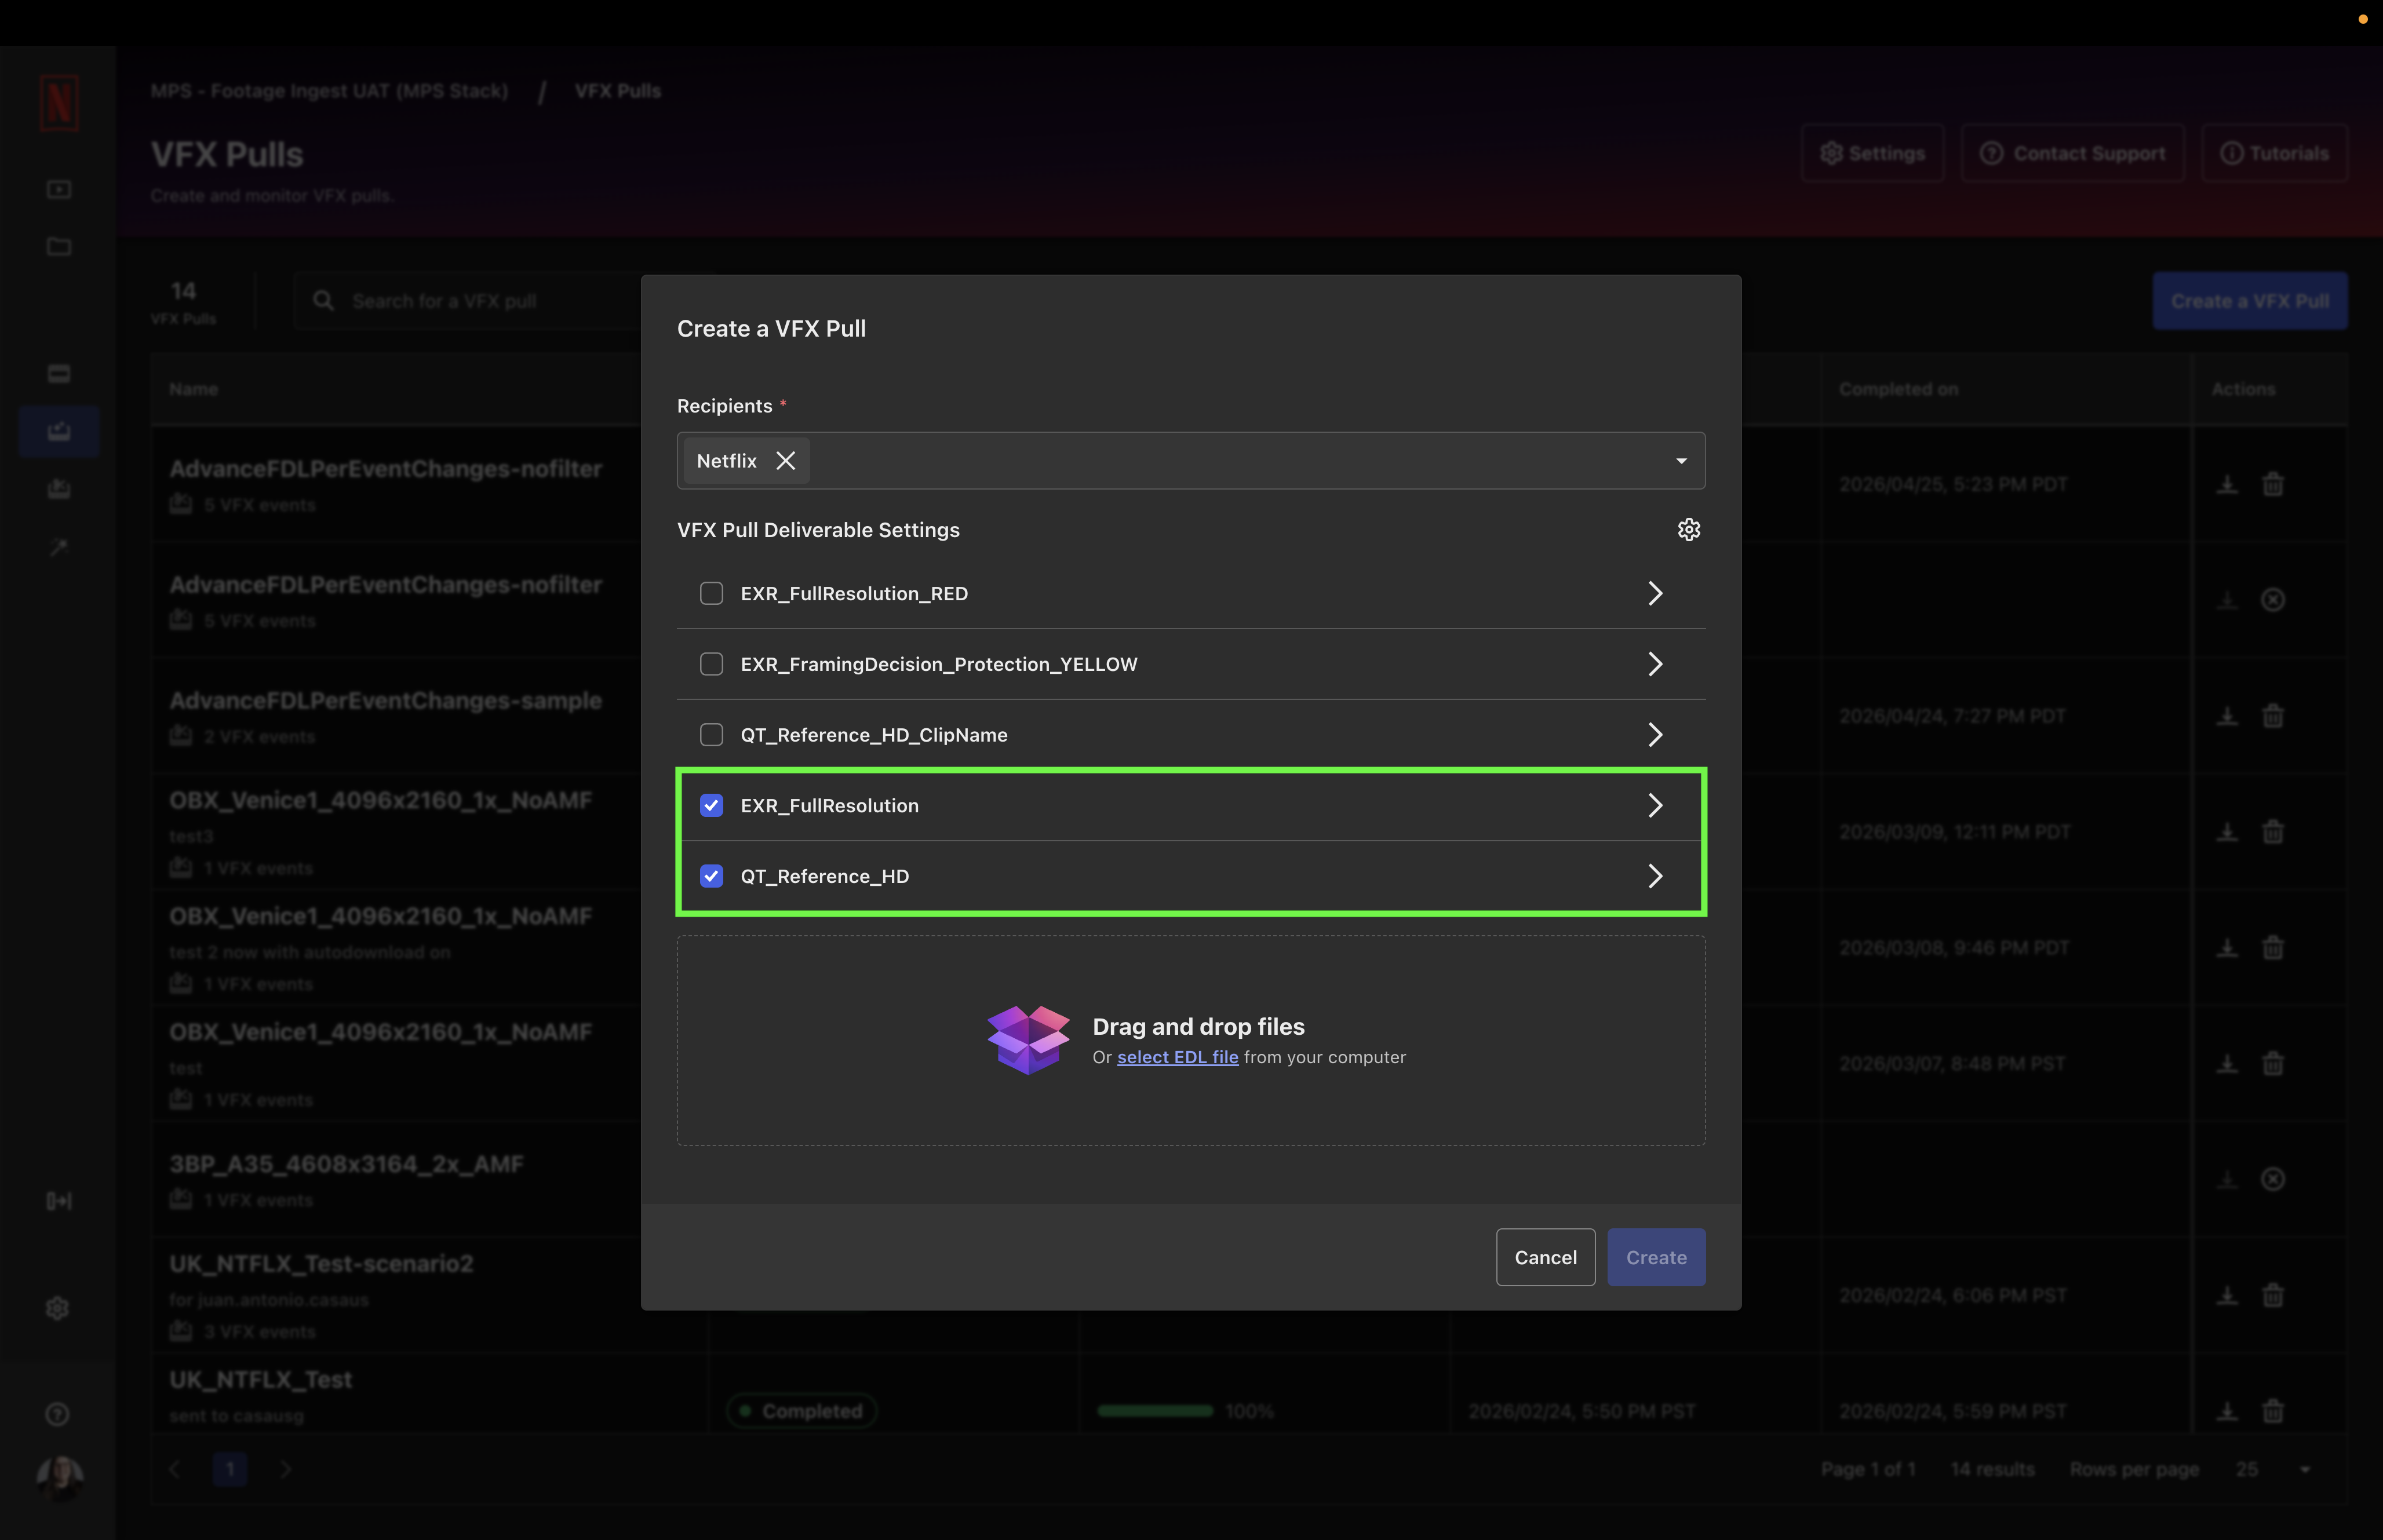The height and width of the screenshot is (1540, 2383).
Task: Click the sidebar collapse toggle icon
Action: 59,1201
